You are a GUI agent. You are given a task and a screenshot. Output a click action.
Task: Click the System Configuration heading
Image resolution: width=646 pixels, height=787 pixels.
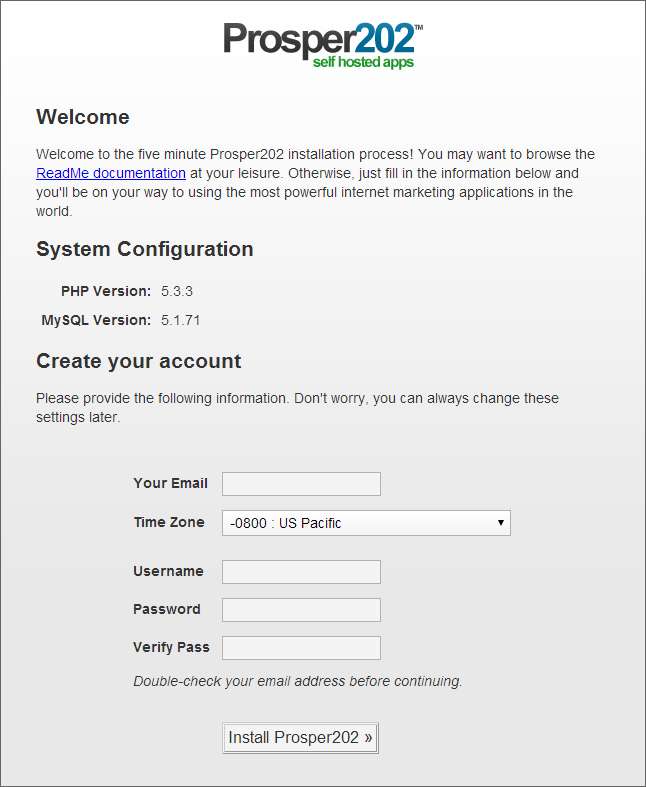145,249
